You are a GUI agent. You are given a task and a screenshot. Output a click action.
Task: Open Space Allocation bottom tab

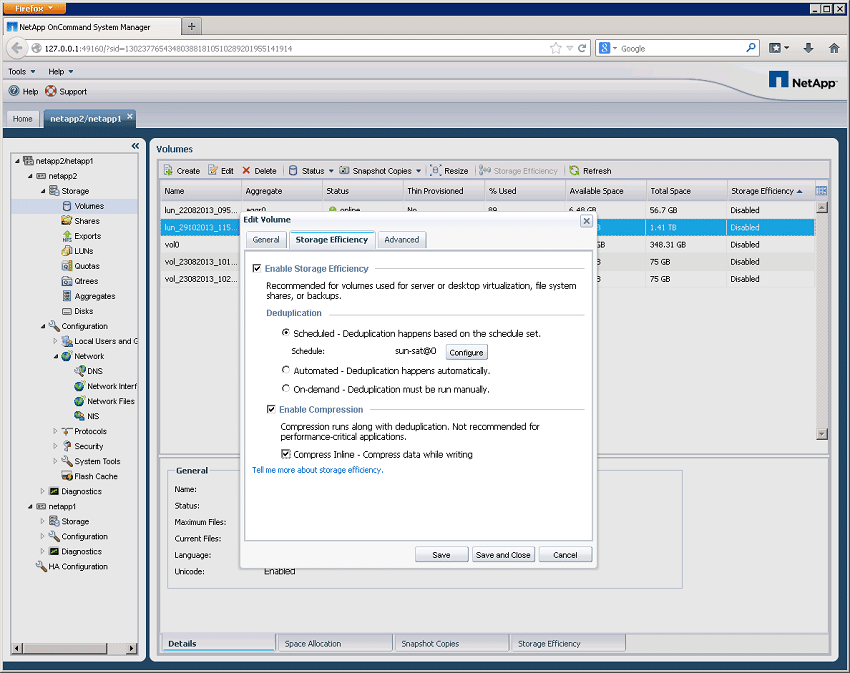(x=334, y=644)
